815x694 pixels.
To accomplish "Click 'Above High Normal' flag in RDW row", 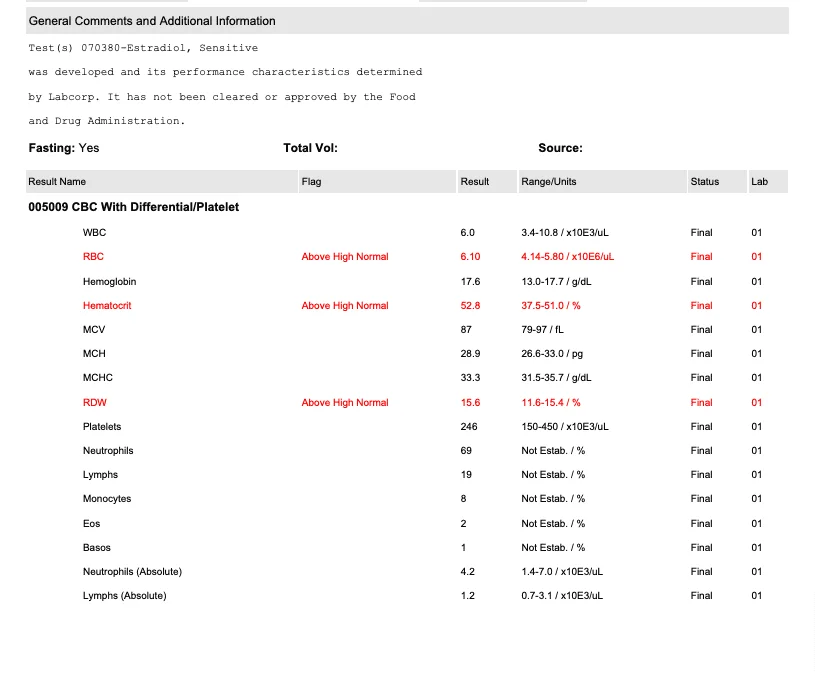I will (345, 402).
